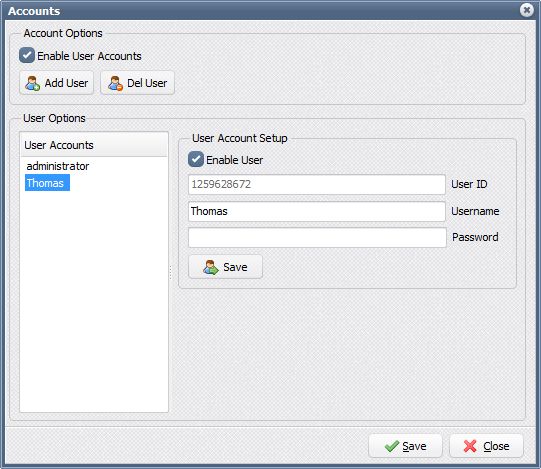Image resolution: width=541 pixels, height=469 pixels.
Task: Click the Accounts title bar
Action: (262, 11)
